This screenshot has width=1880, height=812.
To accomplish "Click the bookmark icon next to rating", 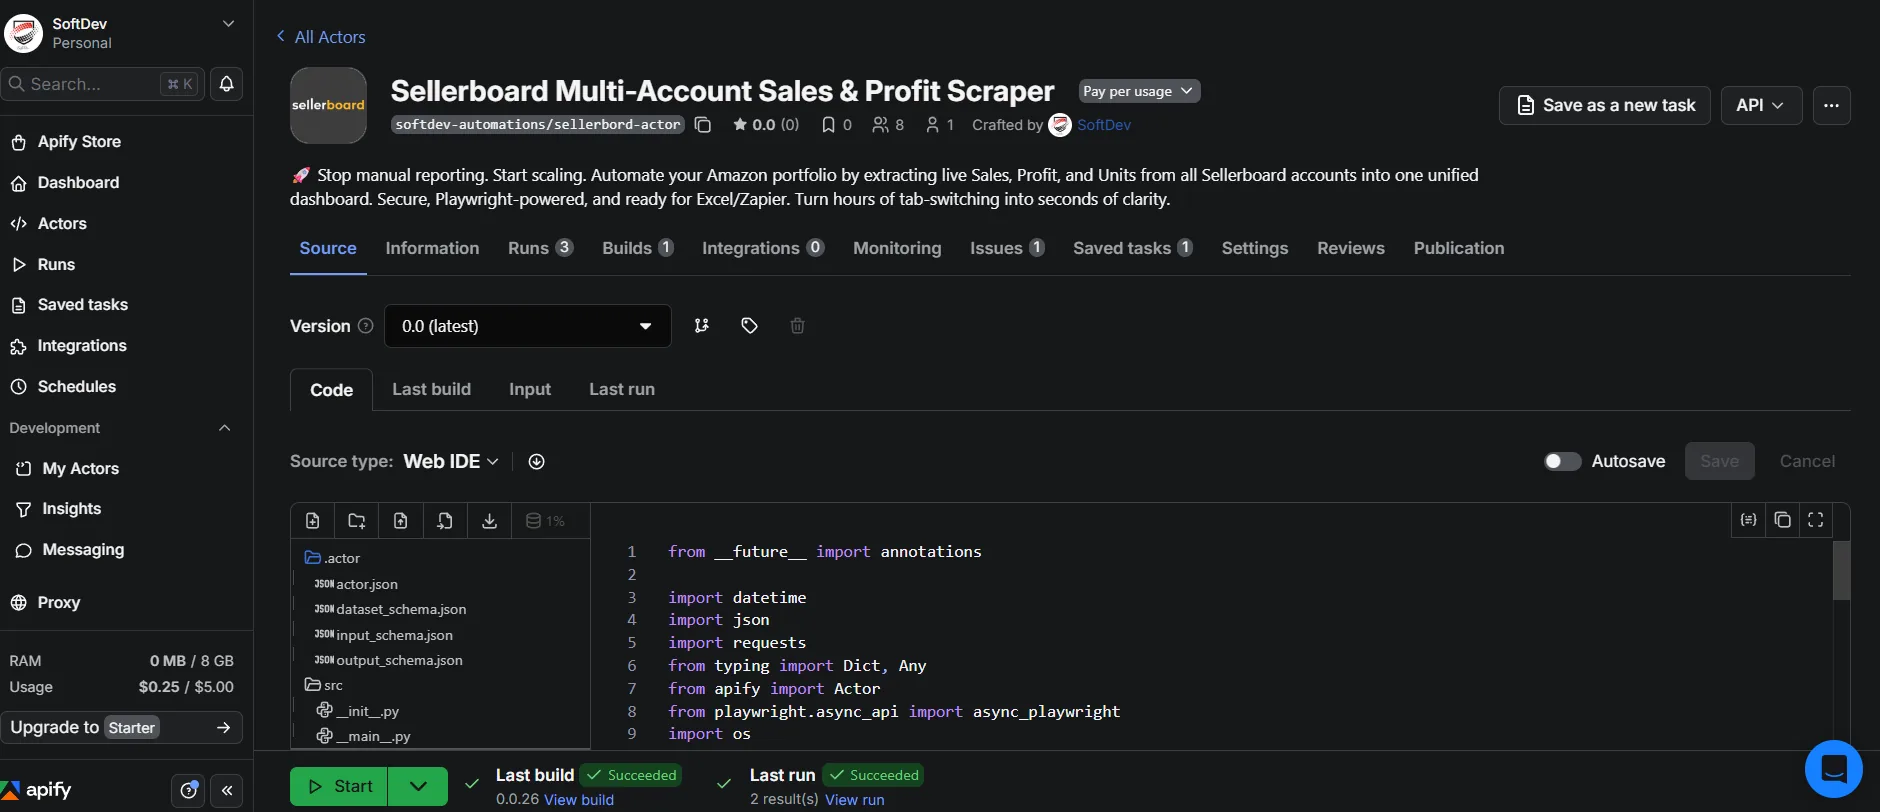I will [828, 125].
